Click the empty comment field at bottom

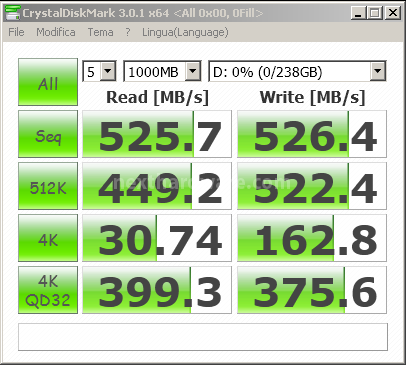[x=203, y=337]
